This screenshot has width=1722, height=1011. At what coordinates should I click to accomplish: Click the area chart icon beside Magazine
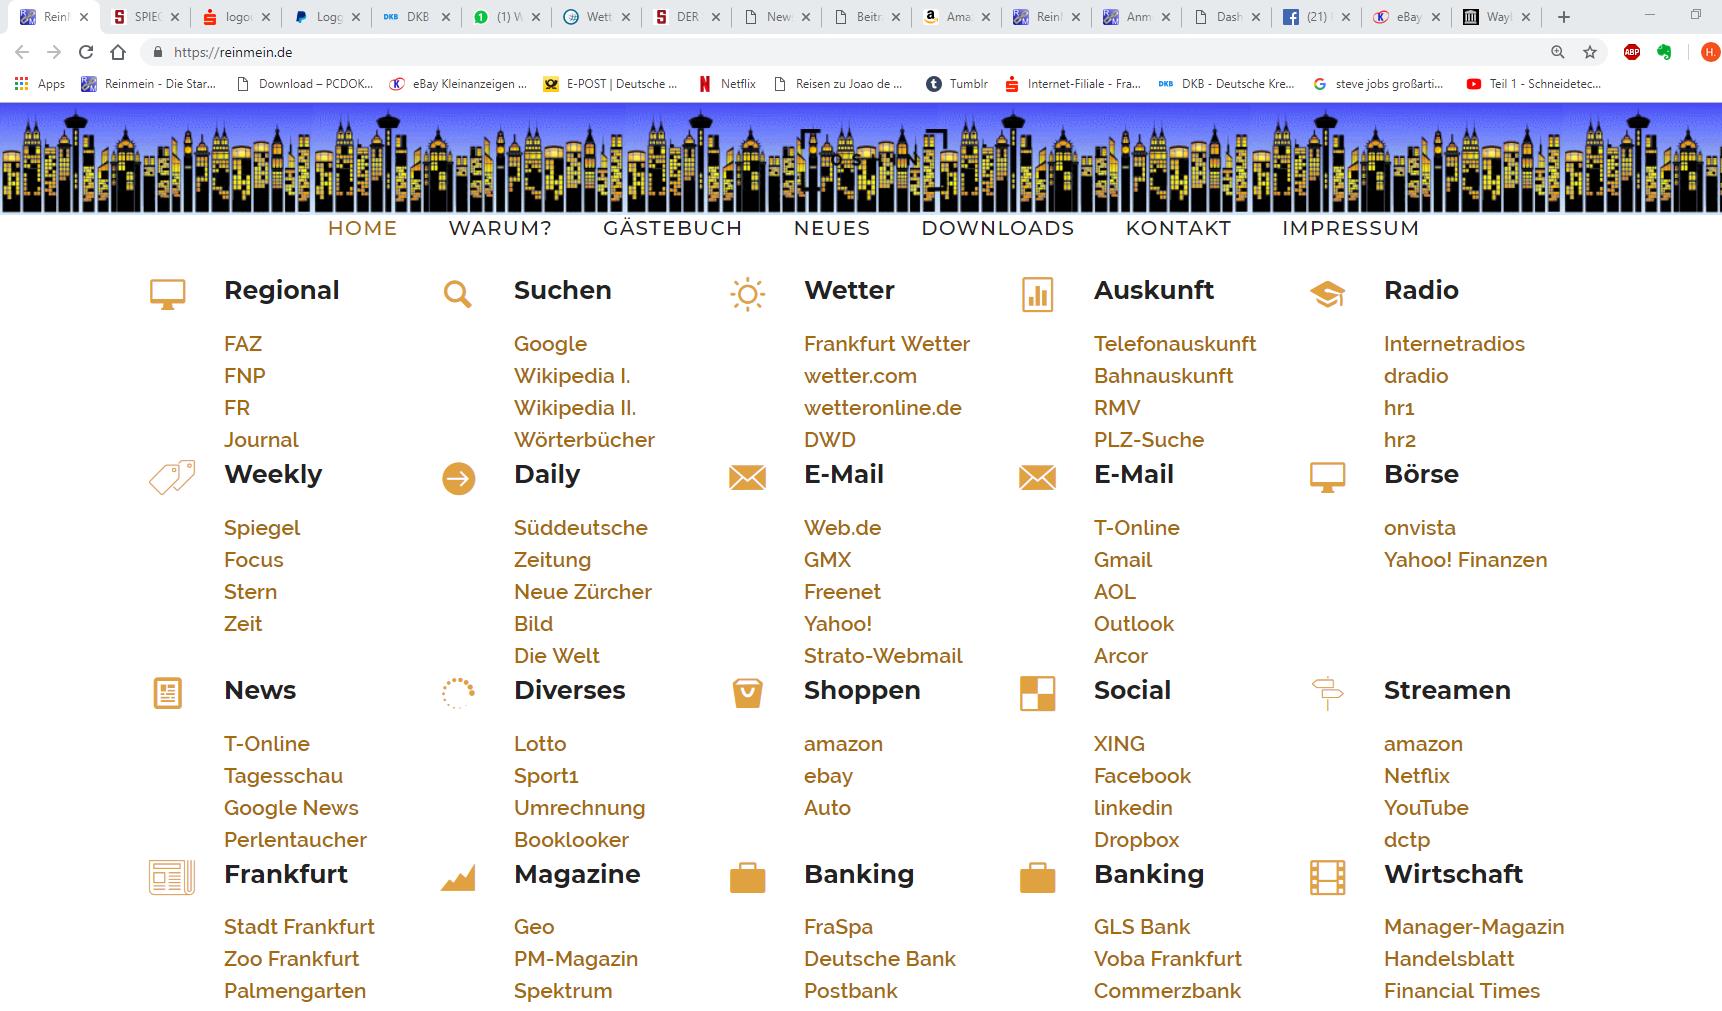tap(458, 878)
